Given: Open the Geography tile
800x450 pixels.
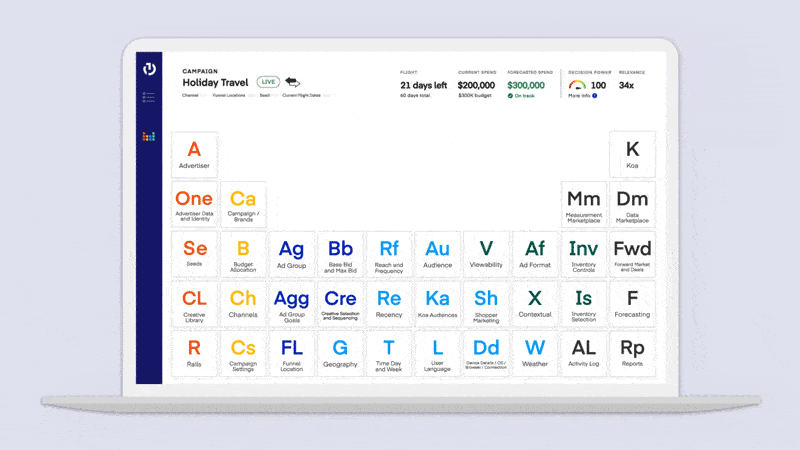Looking at the screenshot, I should click(340, 354).
